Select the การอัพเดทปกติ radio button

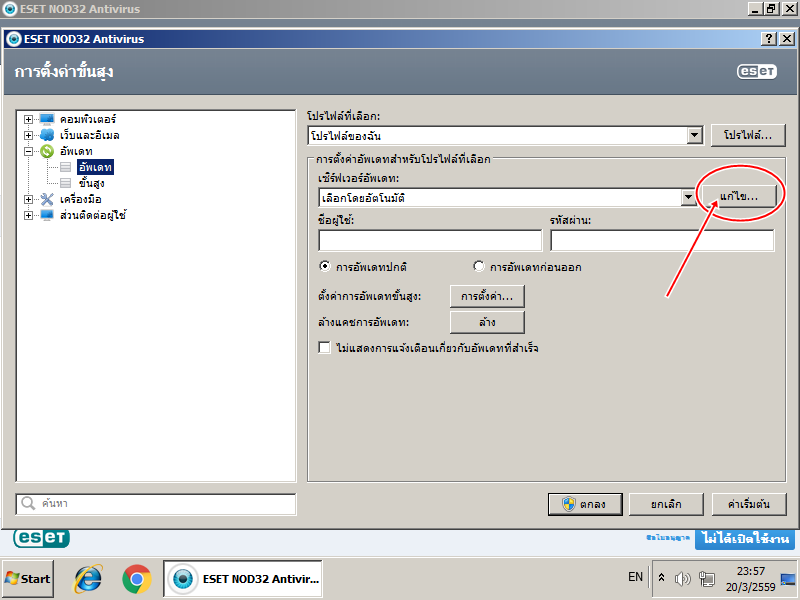[x=324, y=266]
